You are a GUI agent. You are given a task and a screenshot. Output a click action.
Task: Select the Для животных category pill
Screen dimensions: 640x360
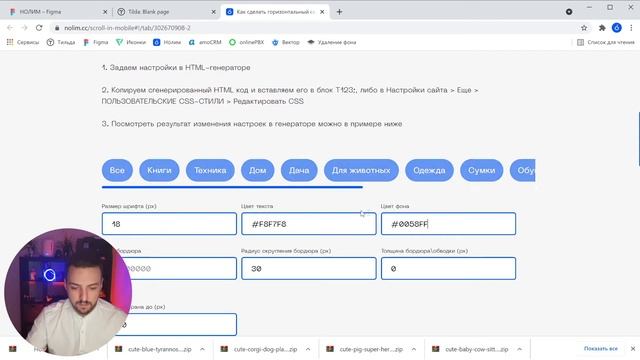click(x=361, y=170)
